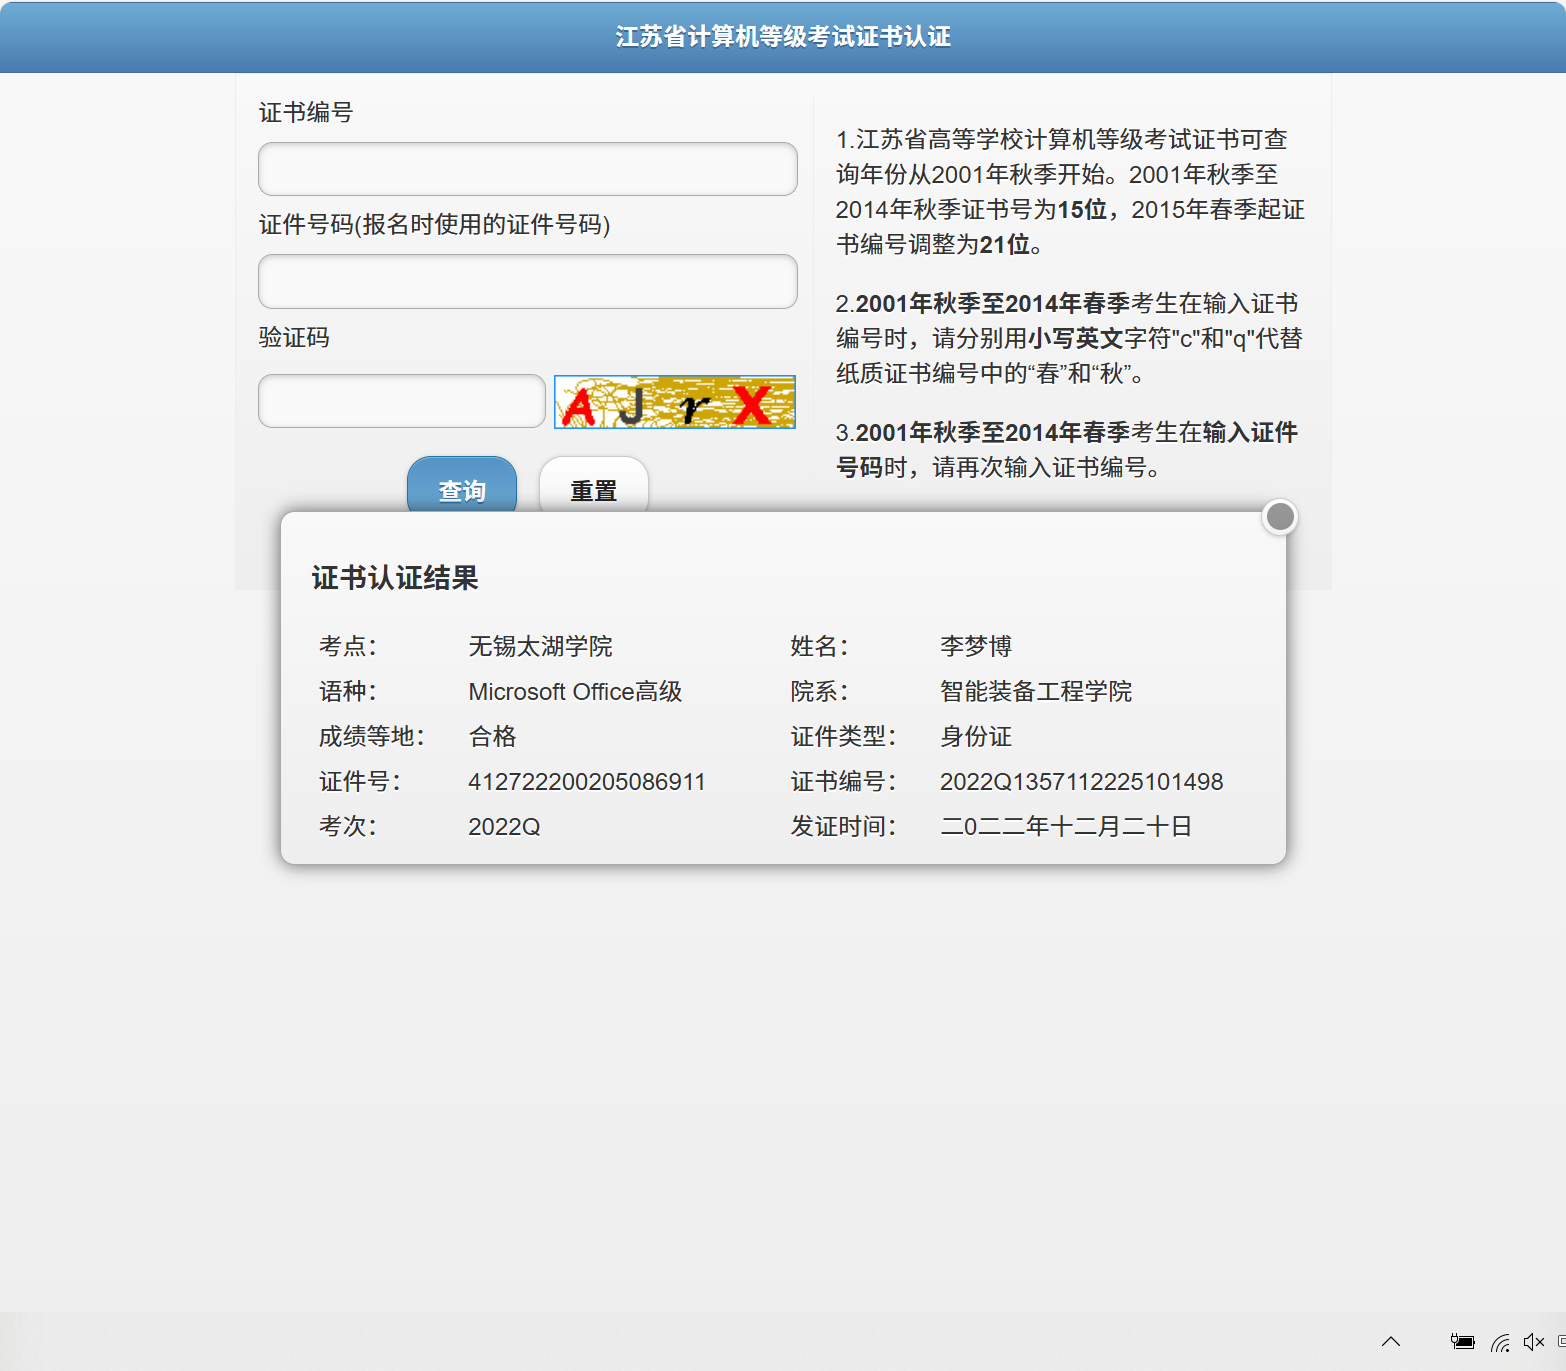Select the Microsoft Office高级 value
The height and width of the screenshot is (1371, 1566).
coord(575,691)
